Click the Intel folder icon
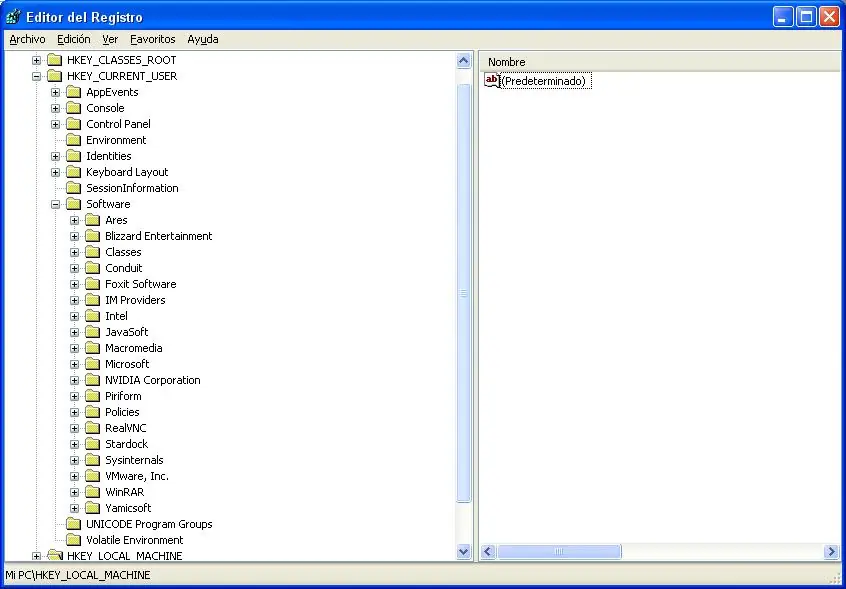The width and height of the screenshot is (846, 589). (x=93, y=316)
